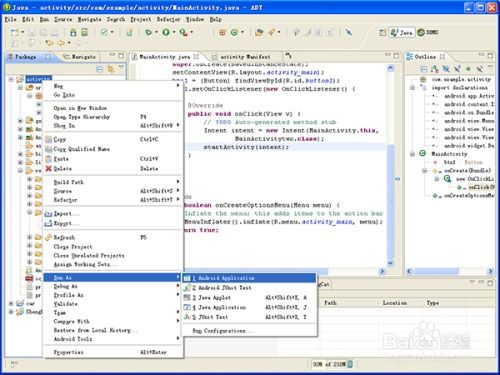Select btn1 : Button field in Outline
The image size is (500, 375).
click(x=463, y=162)
